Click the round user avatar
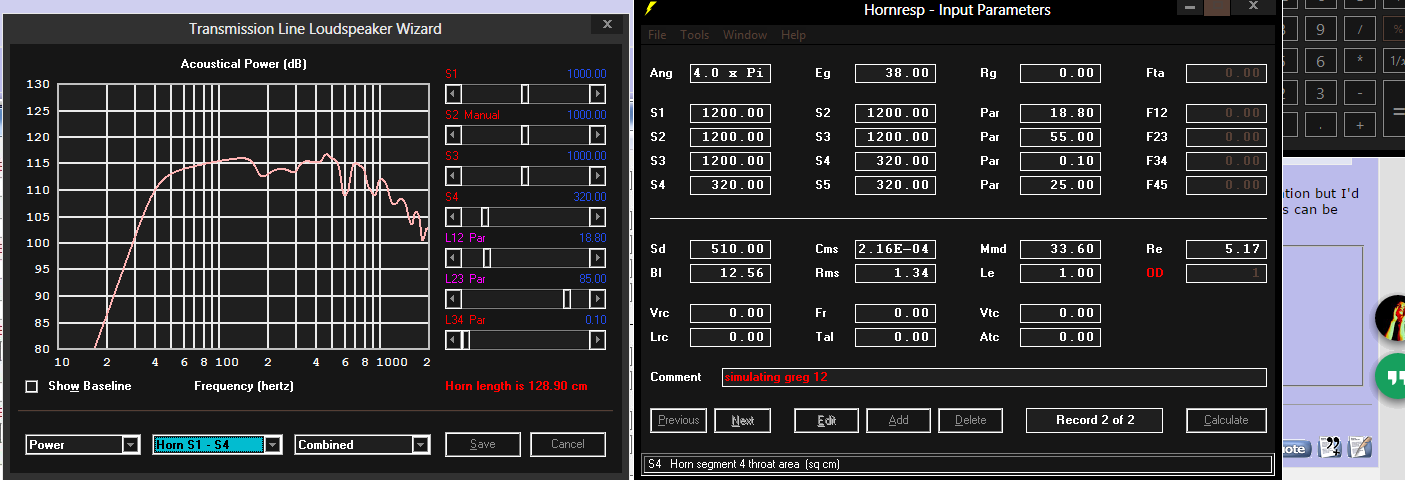This screenshot has height=480, width=1405. [1391, 318]
